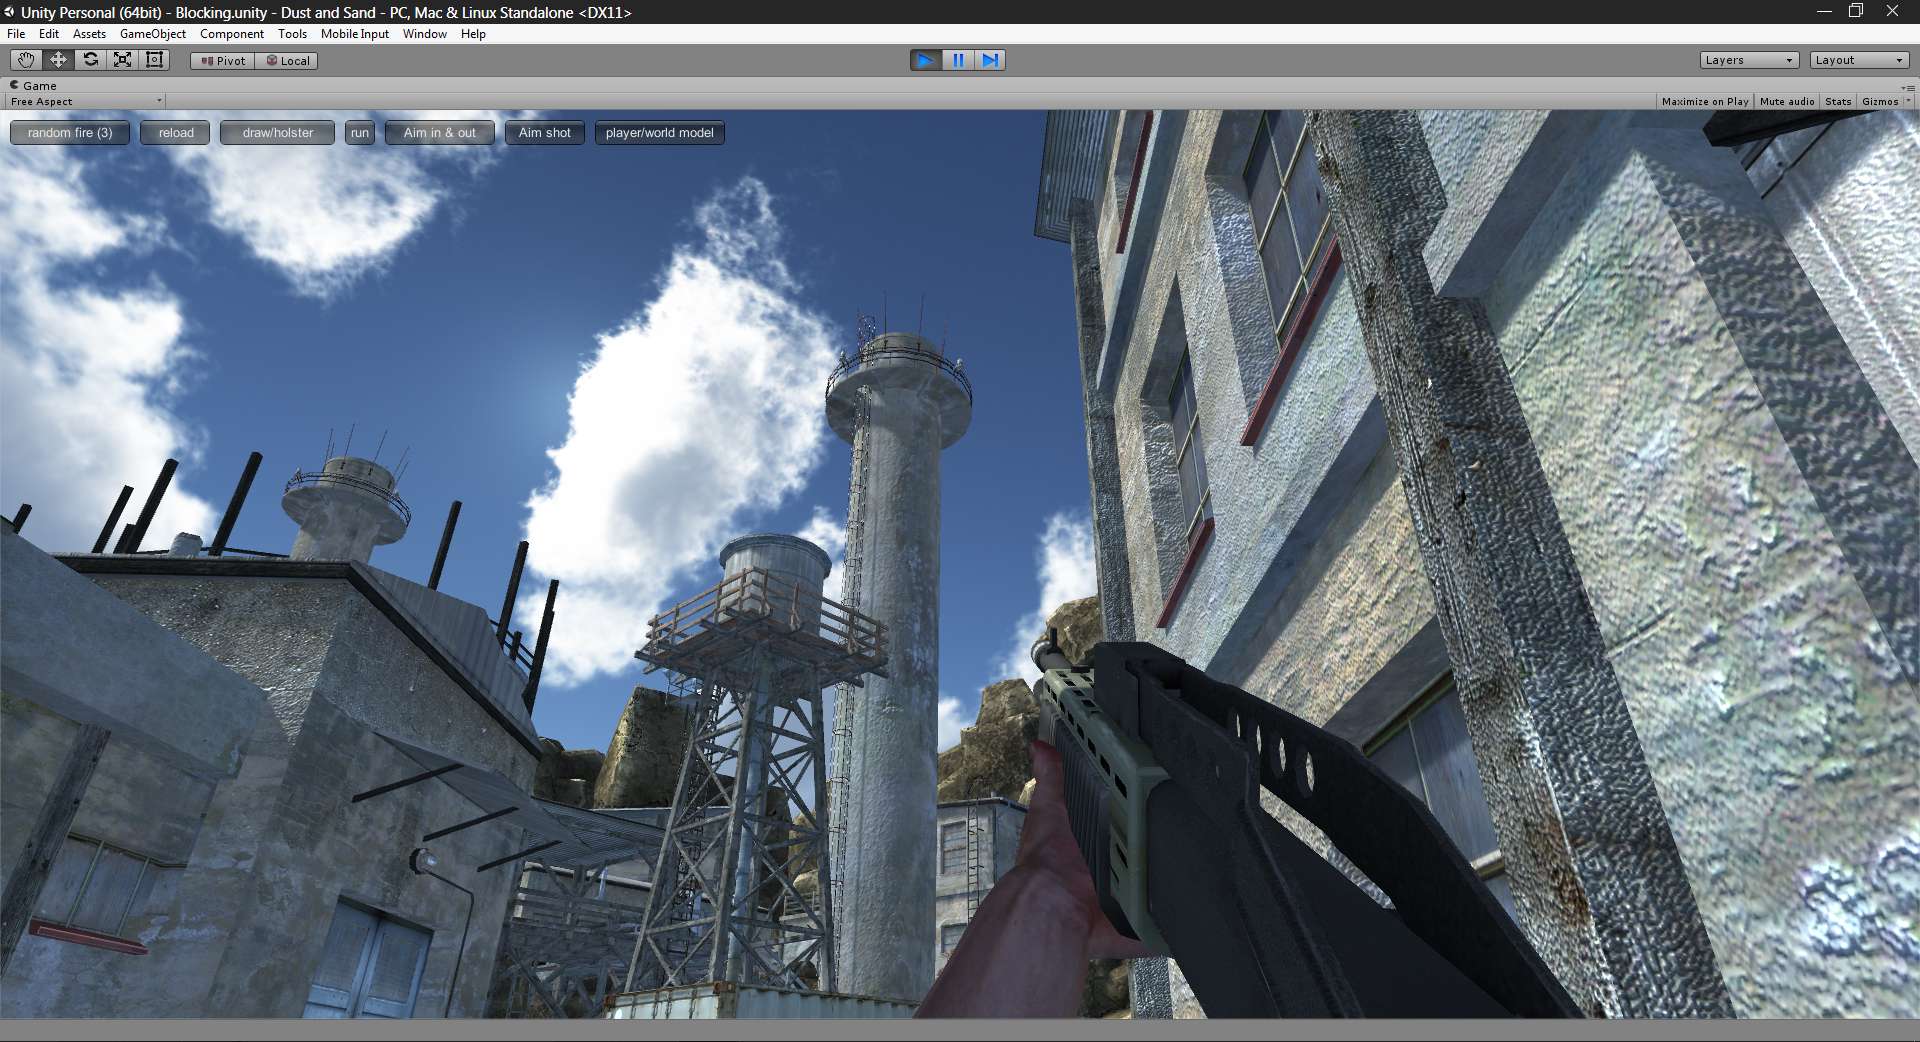Toggle Pivot handle position
This screenshot has width=1920, height=1042.
pos(223,61)
